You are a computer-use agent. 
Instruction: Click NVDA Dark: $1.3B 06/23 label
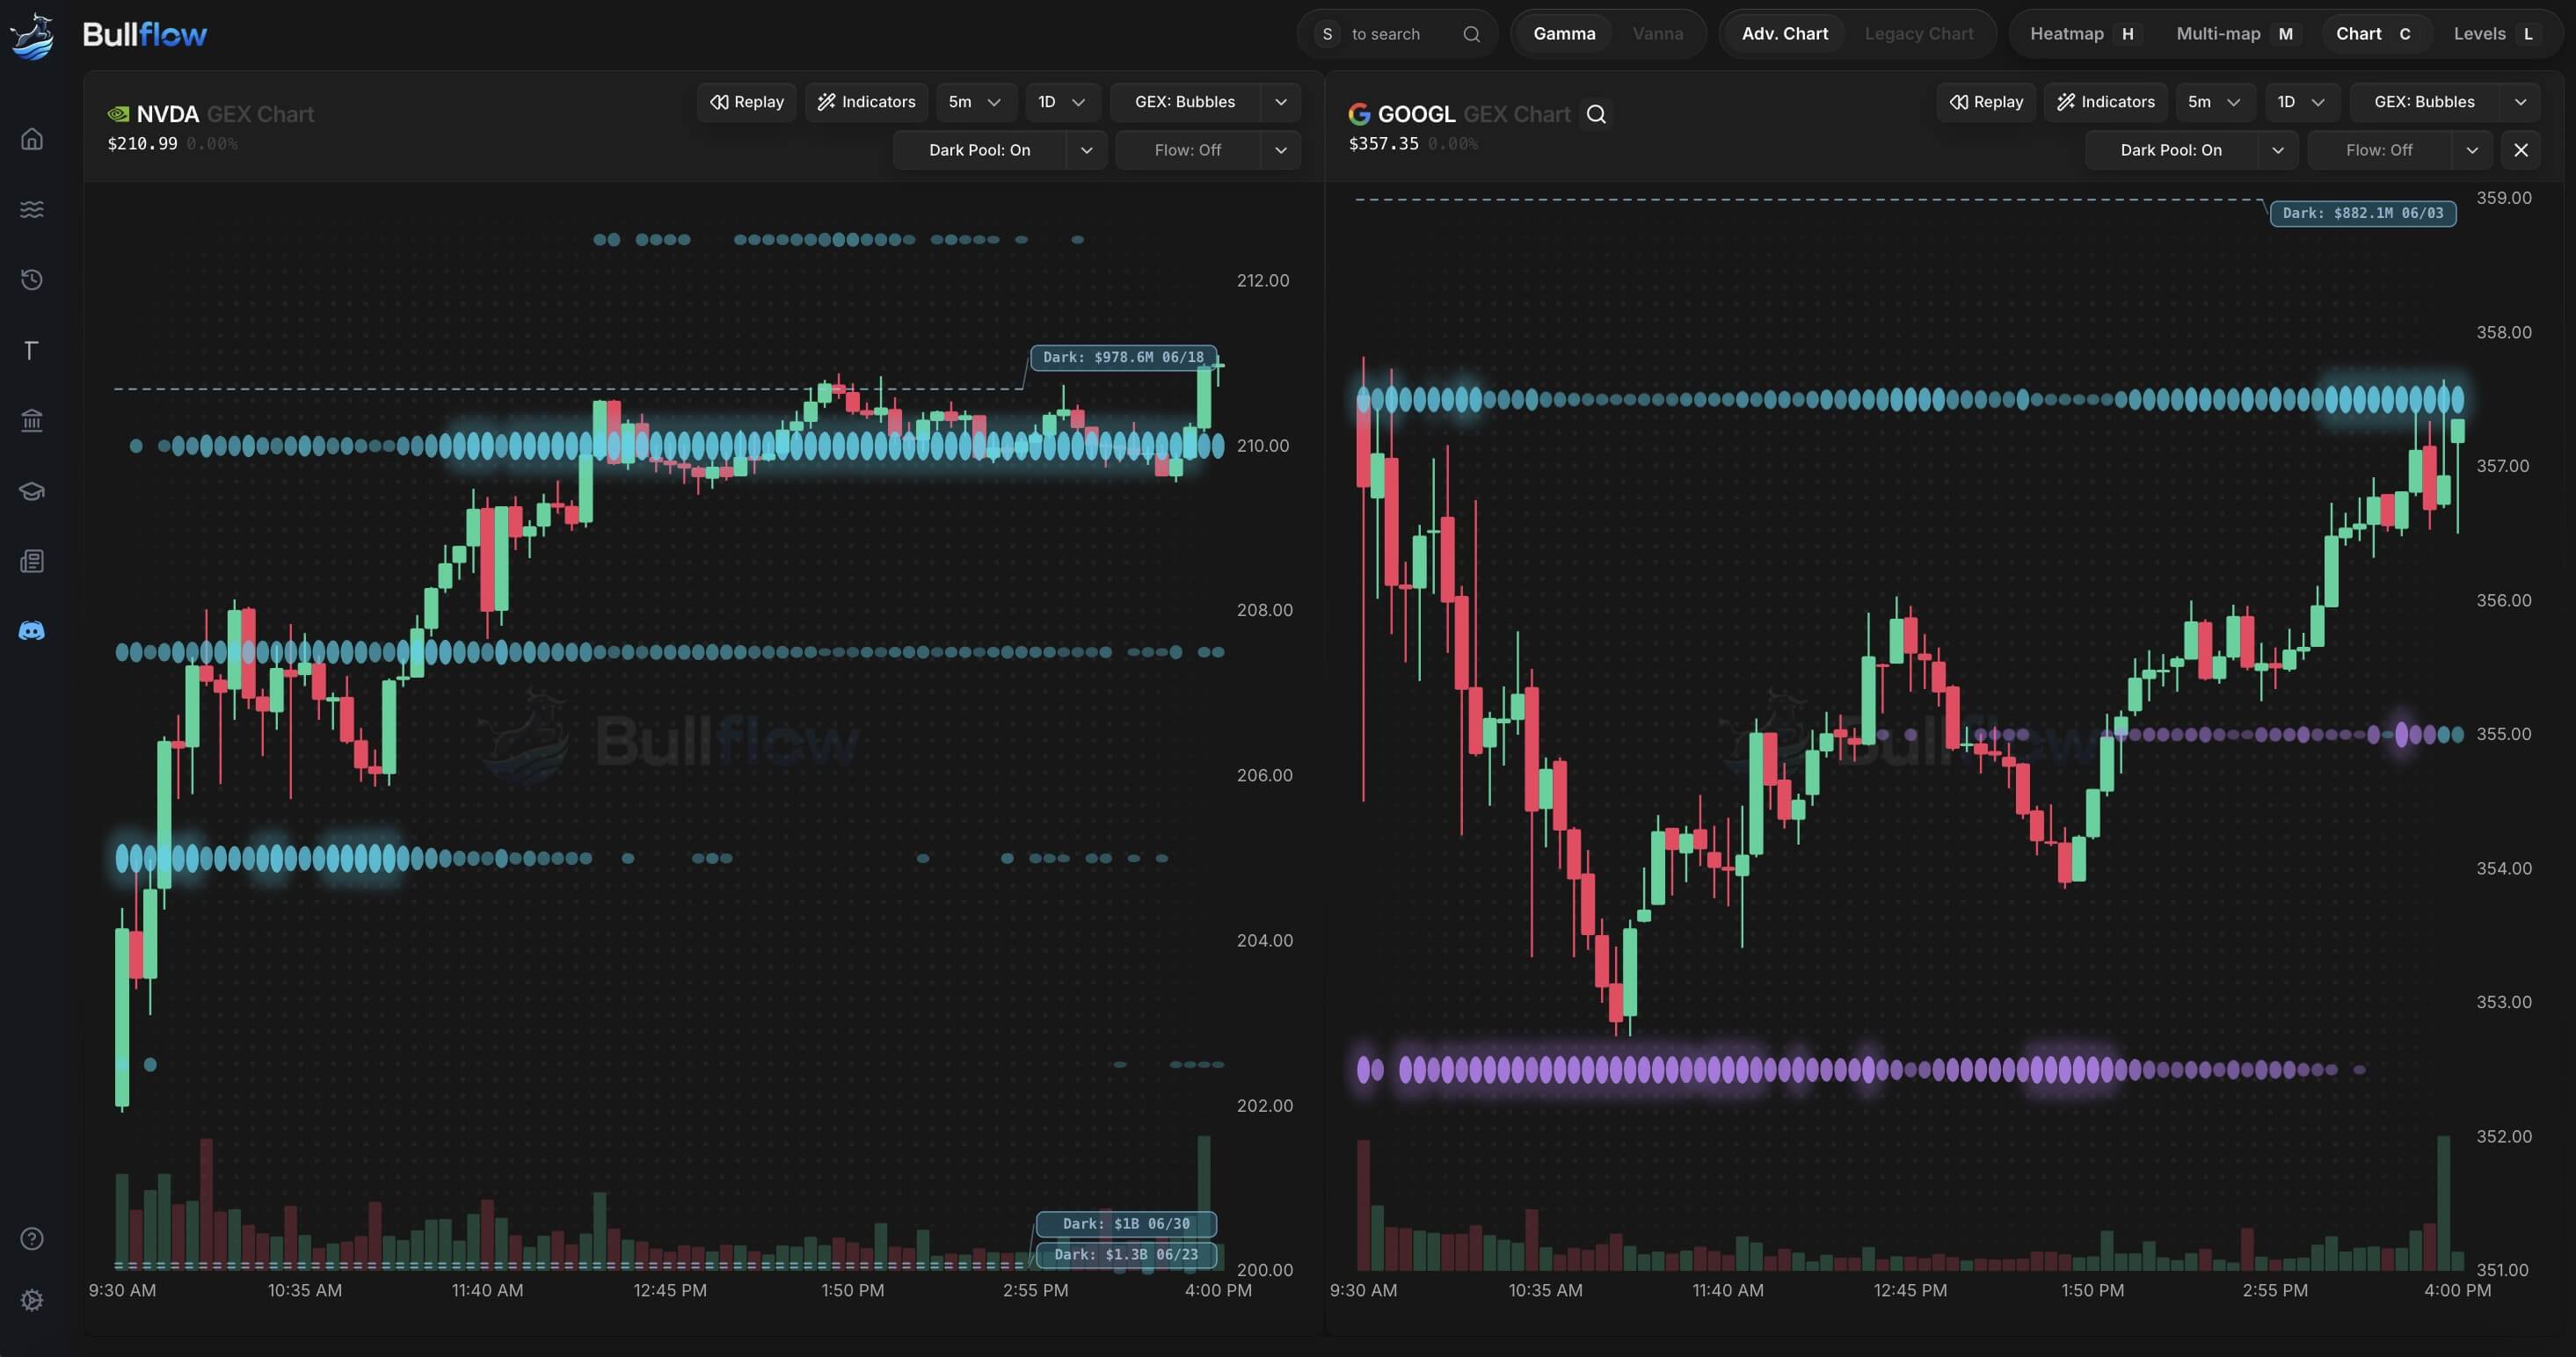(1126, 1254)
